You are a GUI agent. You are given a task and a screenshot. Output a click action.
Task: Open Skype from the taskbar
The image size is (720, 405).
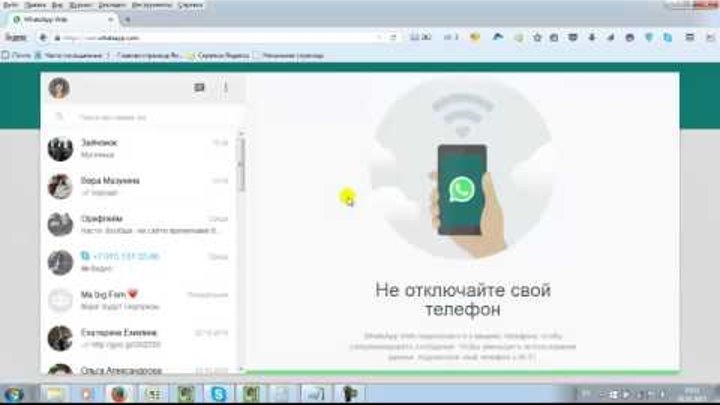(218, 394)
